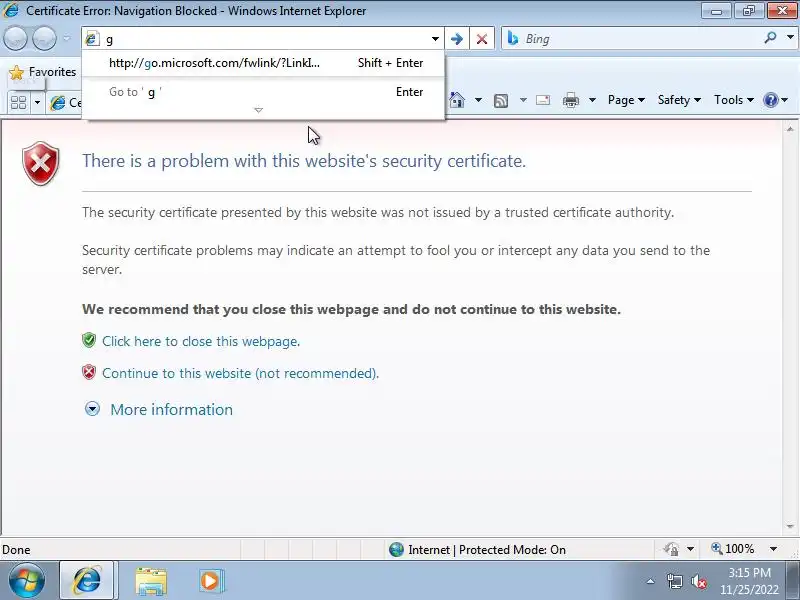Select the go.microsoft.com fwlink suggestion
Image resolution: width=800 pixels, height=600 pixels.
click(265, 63)
